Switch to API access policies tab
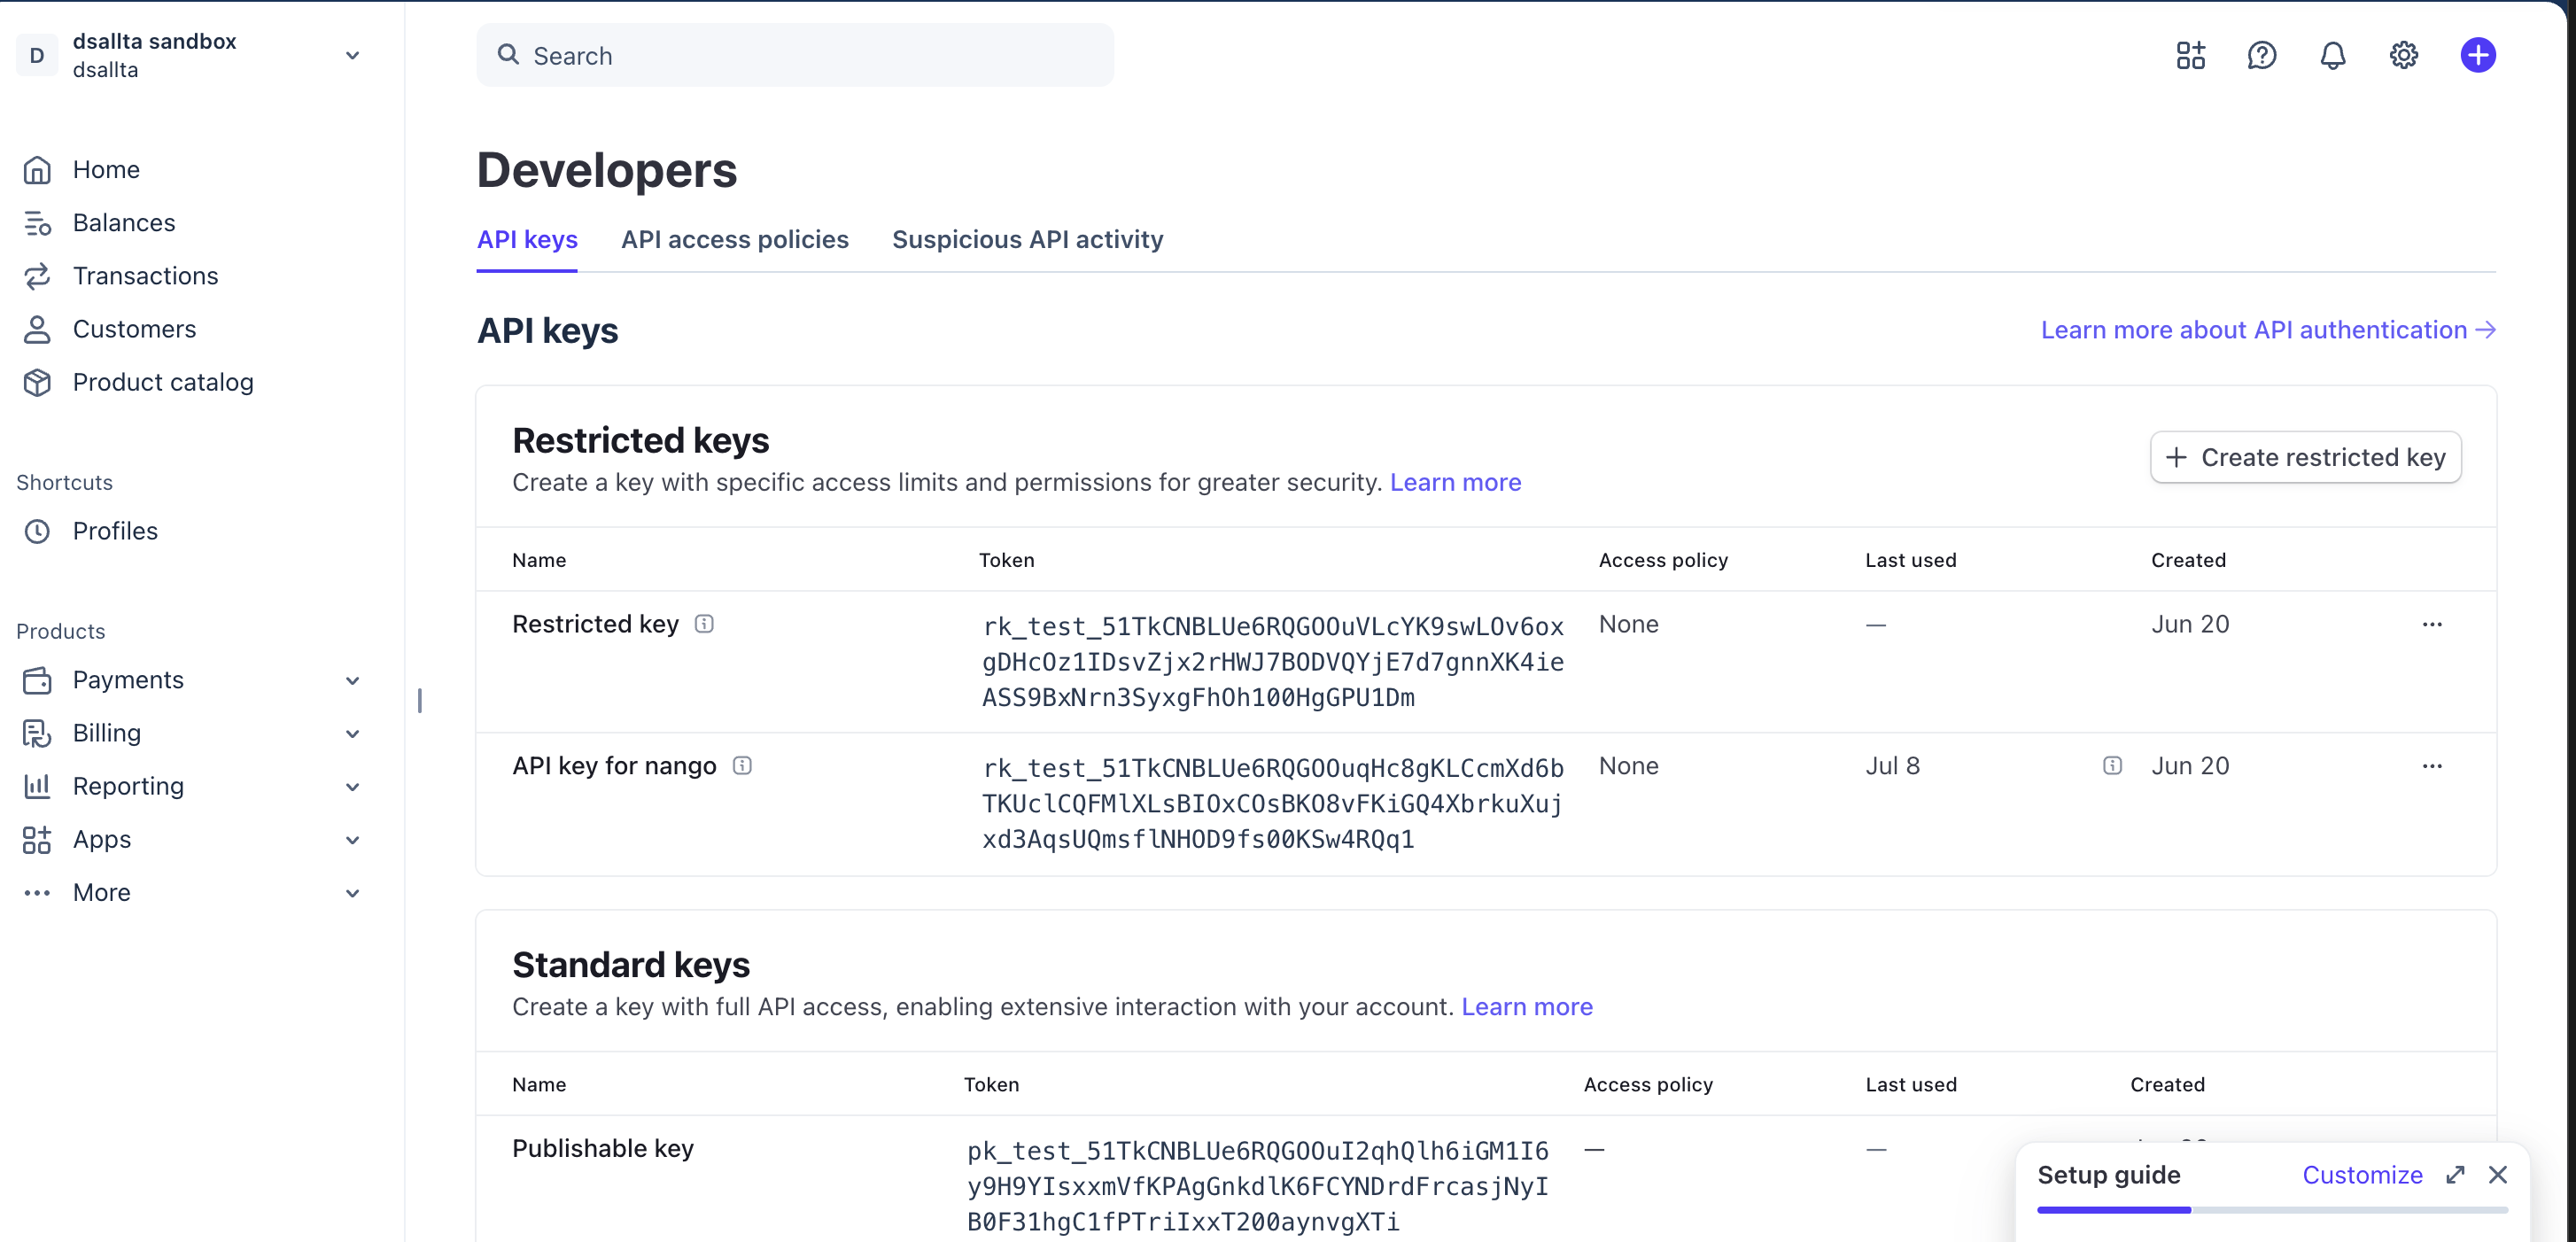Screen dimensions: 2576x1242 point(734,240)
